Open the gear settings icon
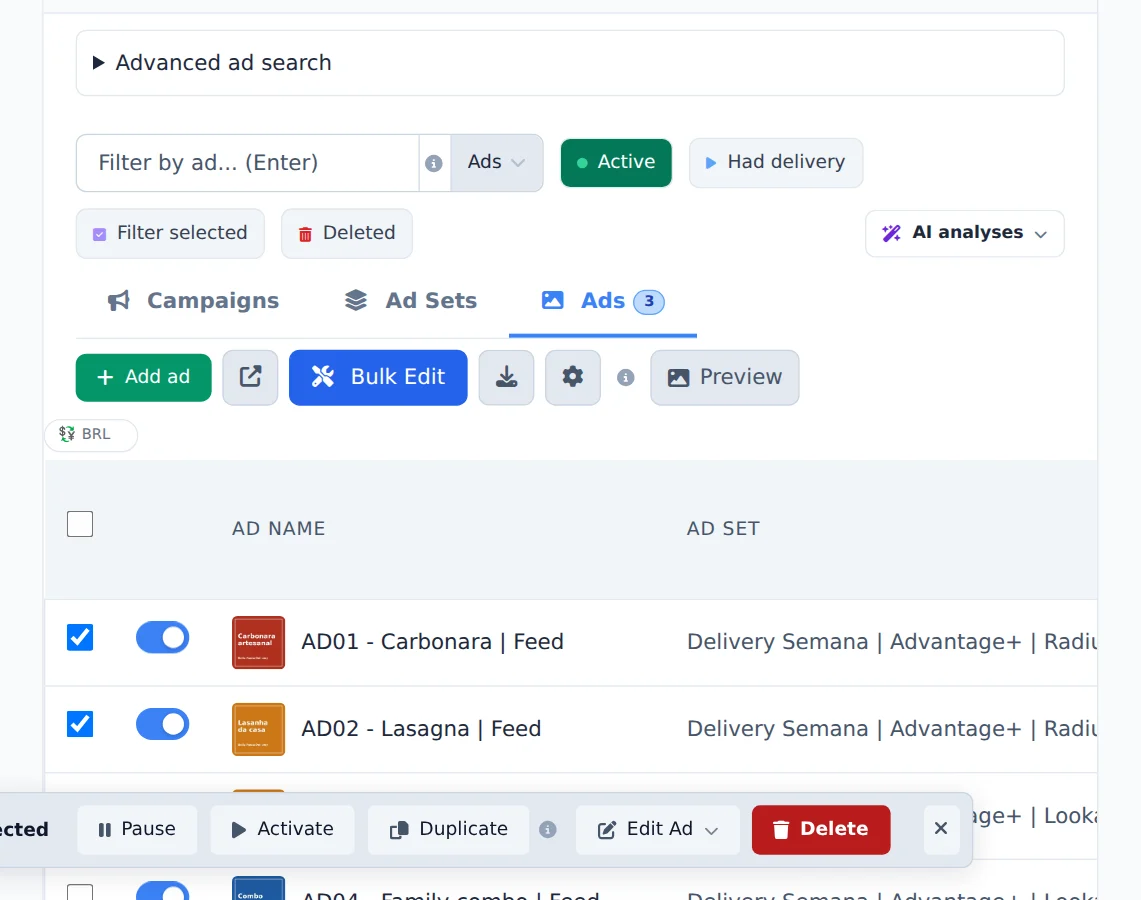This screenshot has width=1141, height=900. pos(573,377)
